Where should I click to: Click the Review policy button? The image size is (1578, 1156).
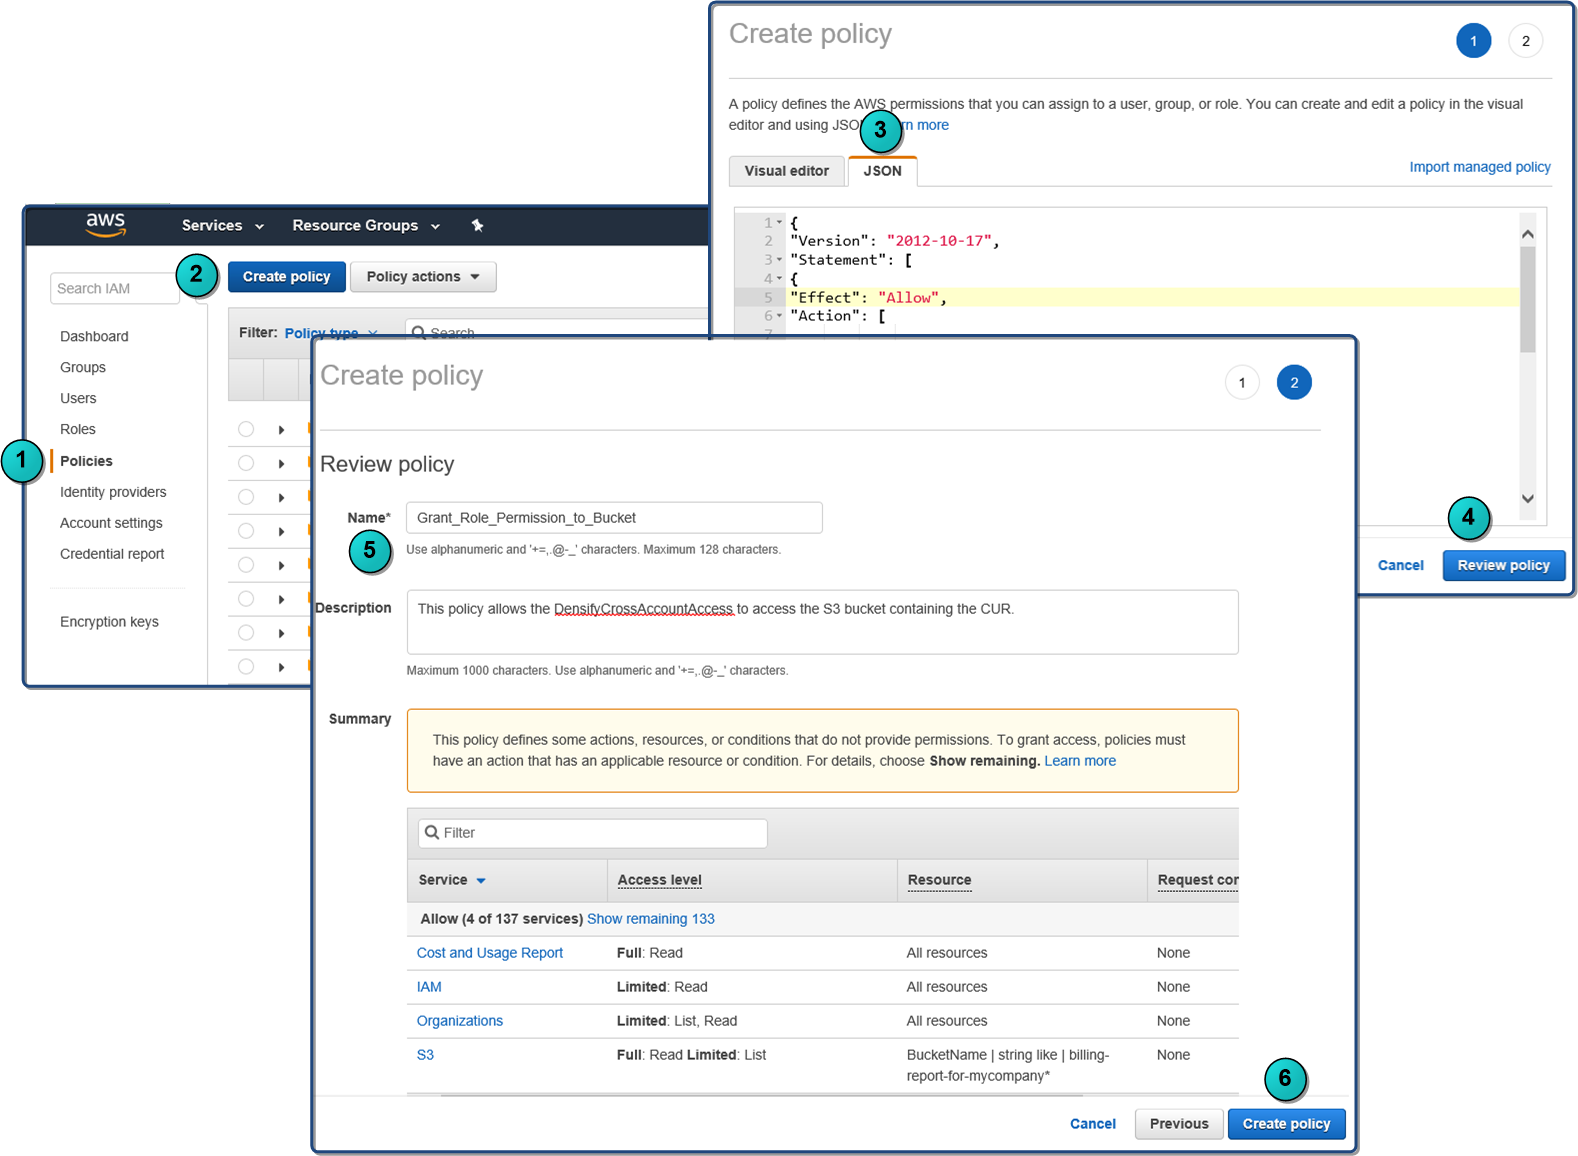coord(1503,565)
